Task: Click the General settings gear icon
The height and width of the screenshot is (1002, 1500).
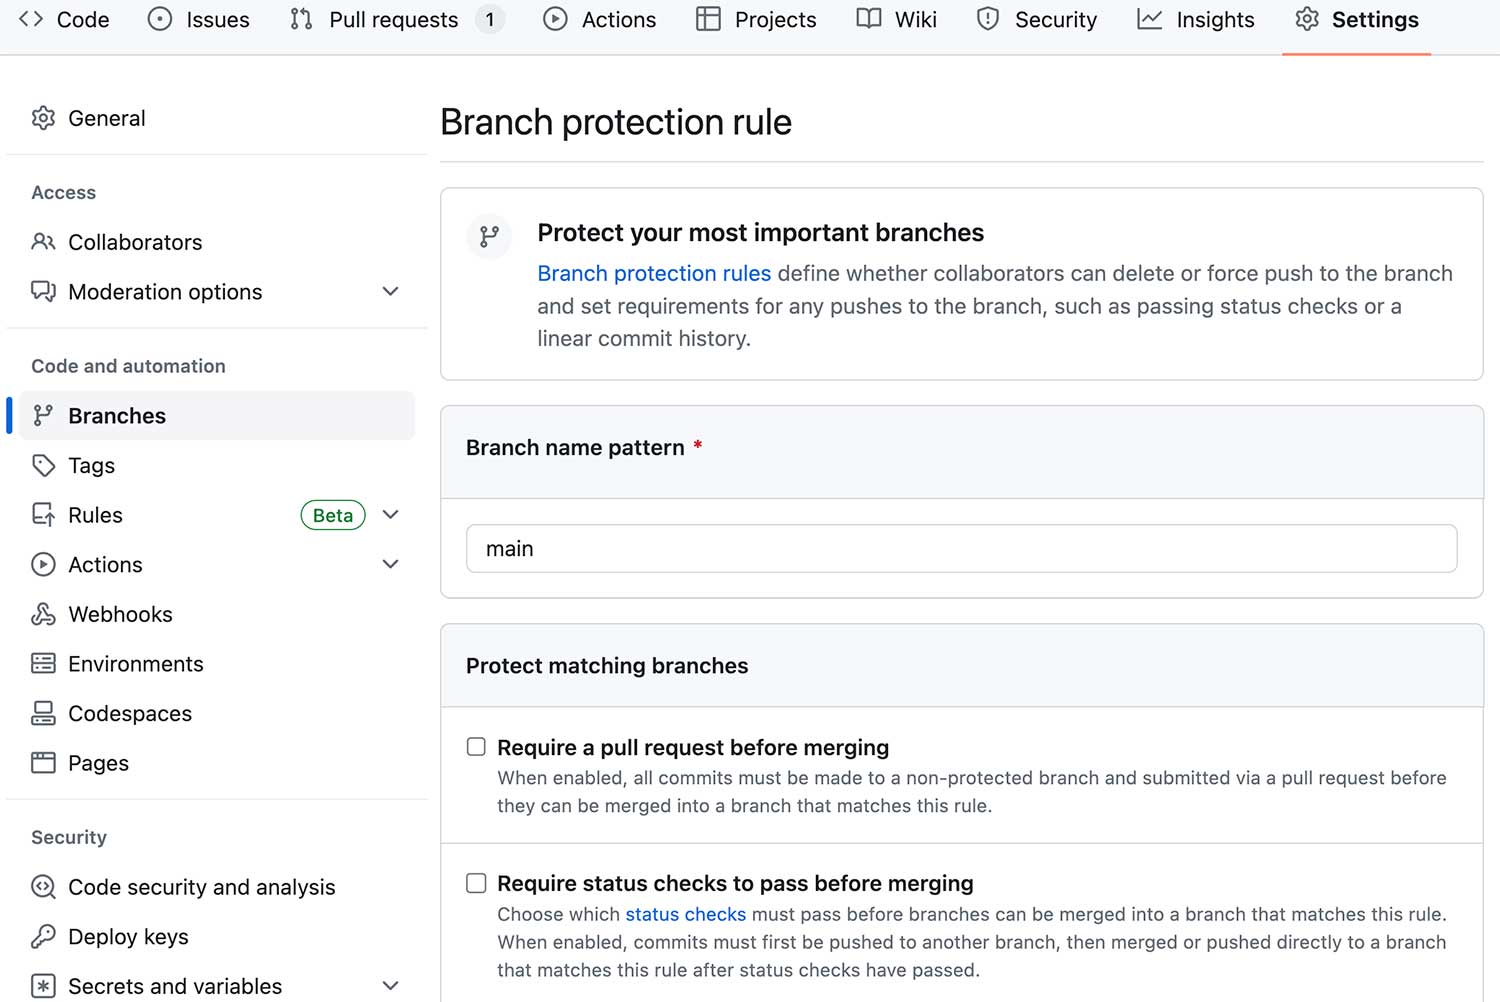Action: (x=43, y=118)
